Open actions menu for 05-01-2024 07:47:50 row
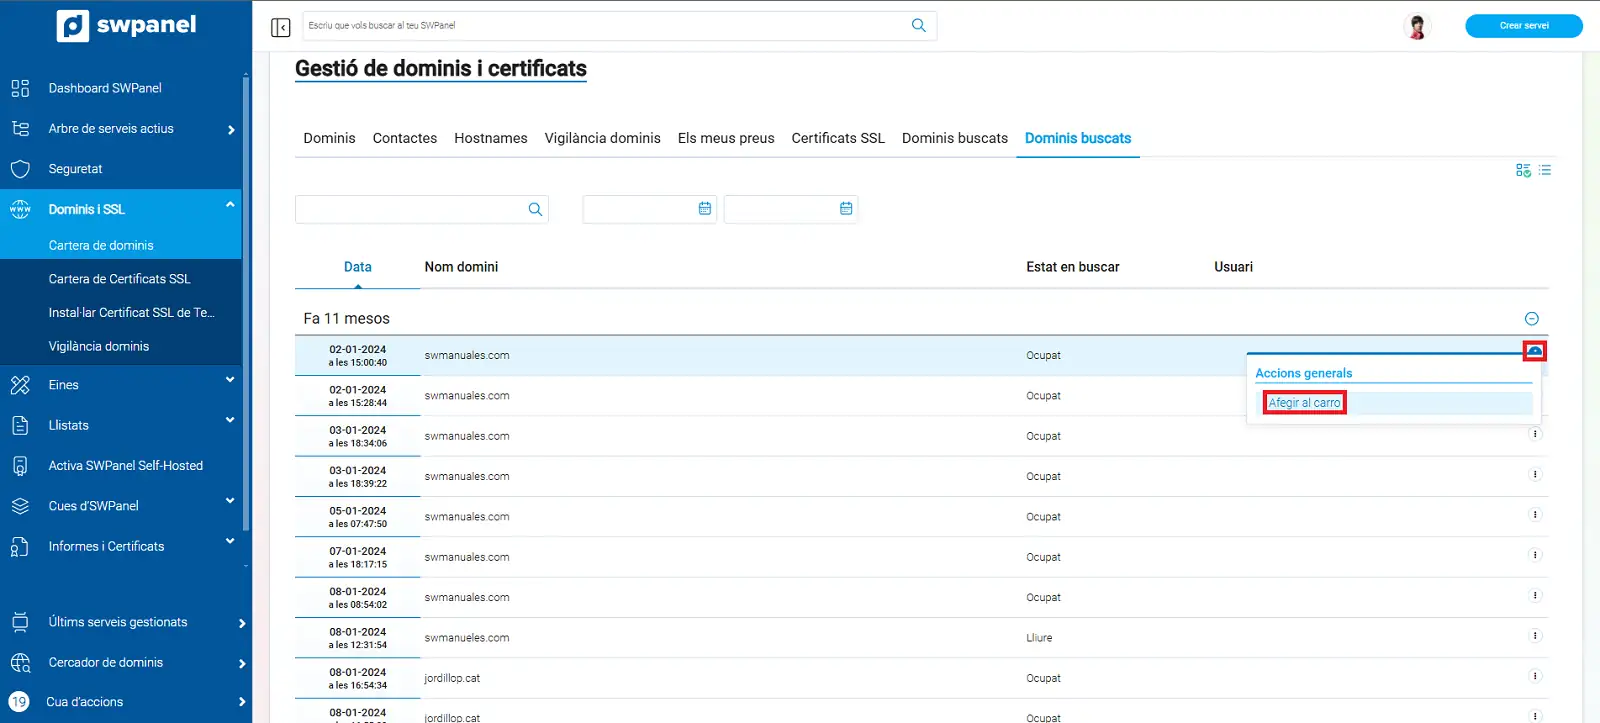1600x723 pixels. coord(1535,515)
